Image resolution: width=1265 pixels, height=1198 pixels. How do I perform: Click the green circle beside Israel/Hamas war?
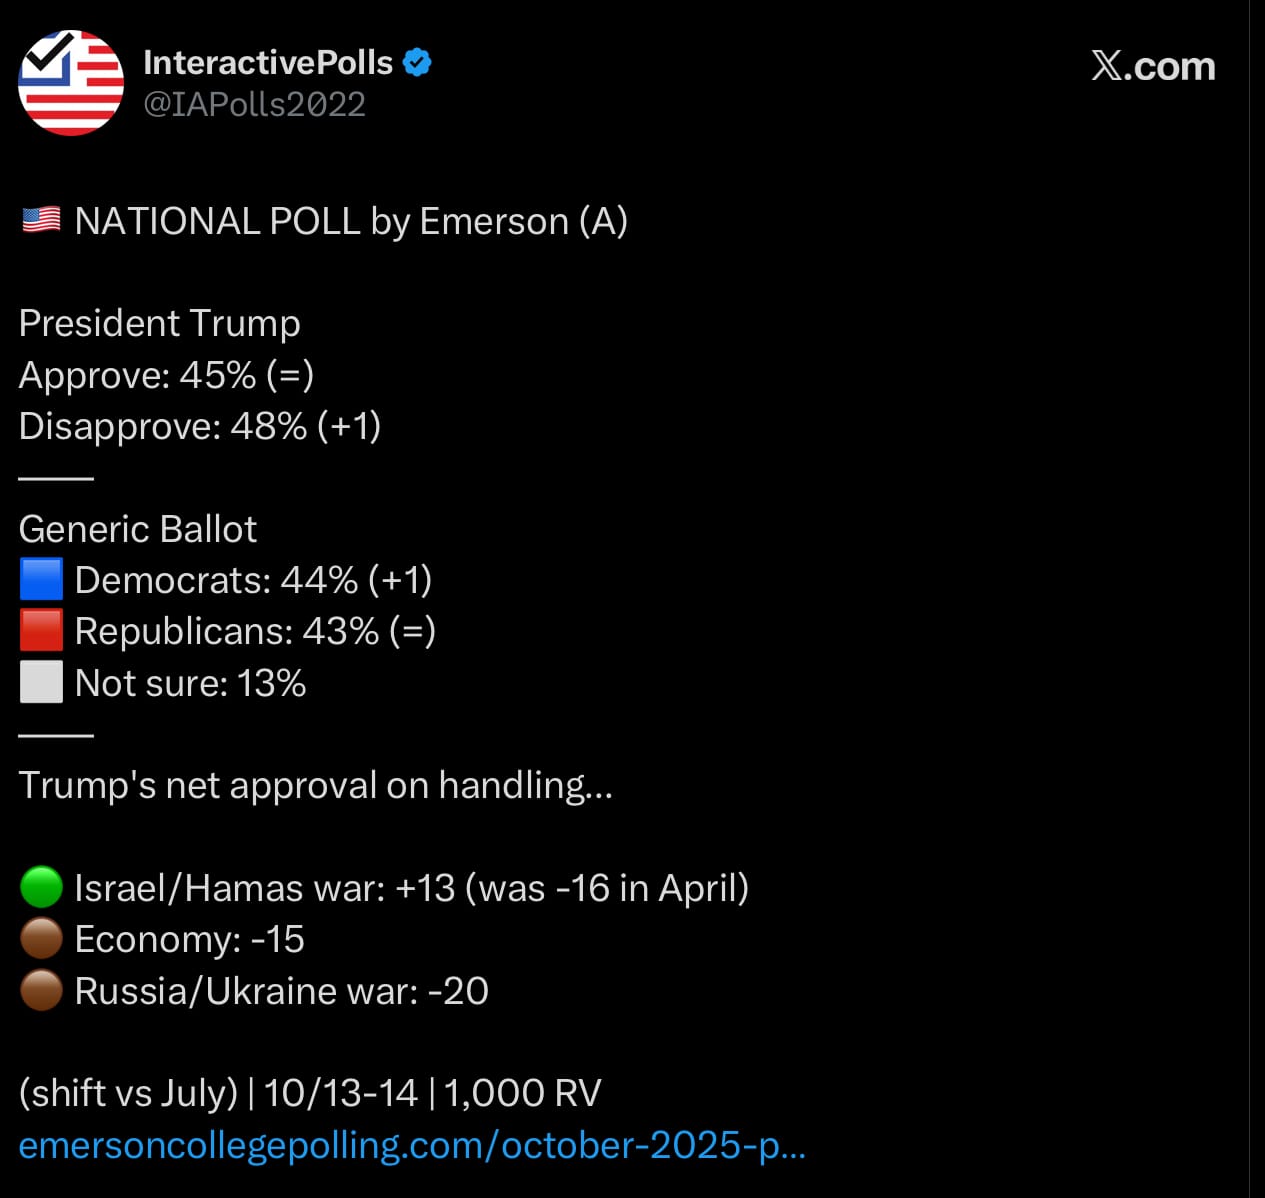[x=41, y=888]
